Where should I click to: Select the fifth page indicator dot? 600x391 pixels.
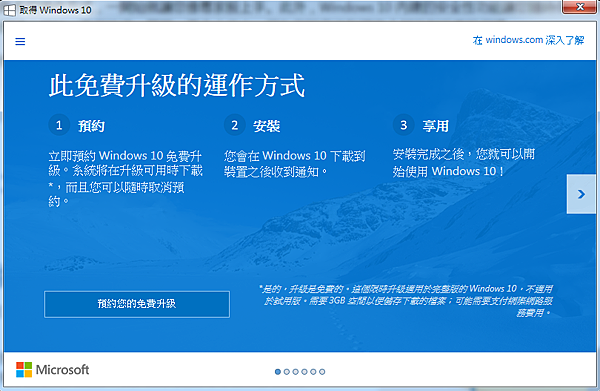(313, 371)
